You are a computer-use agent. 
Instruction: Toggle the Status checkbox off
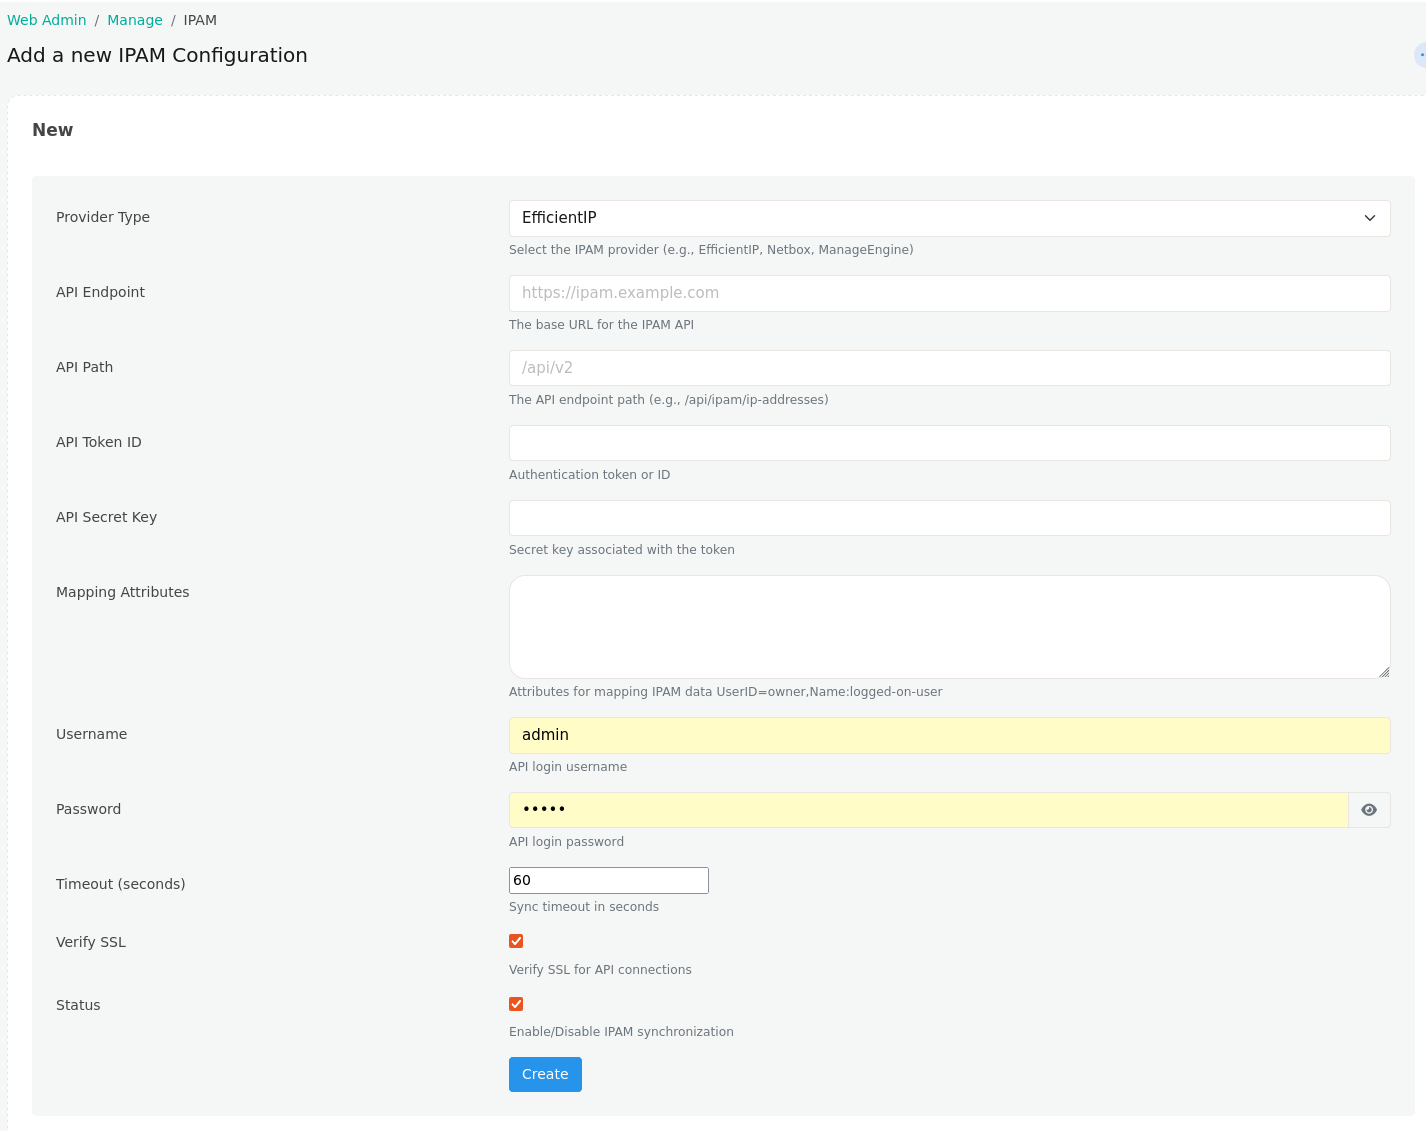(x=516, y=1004)
